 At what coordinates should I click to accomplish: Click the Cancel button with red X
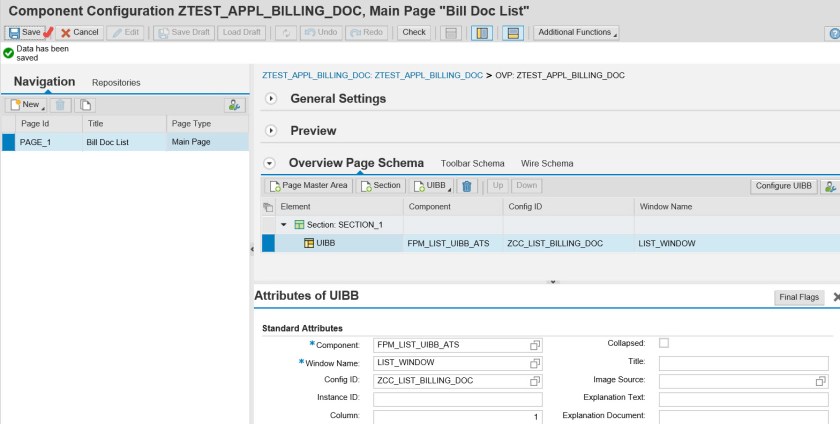tap(79, 32)
